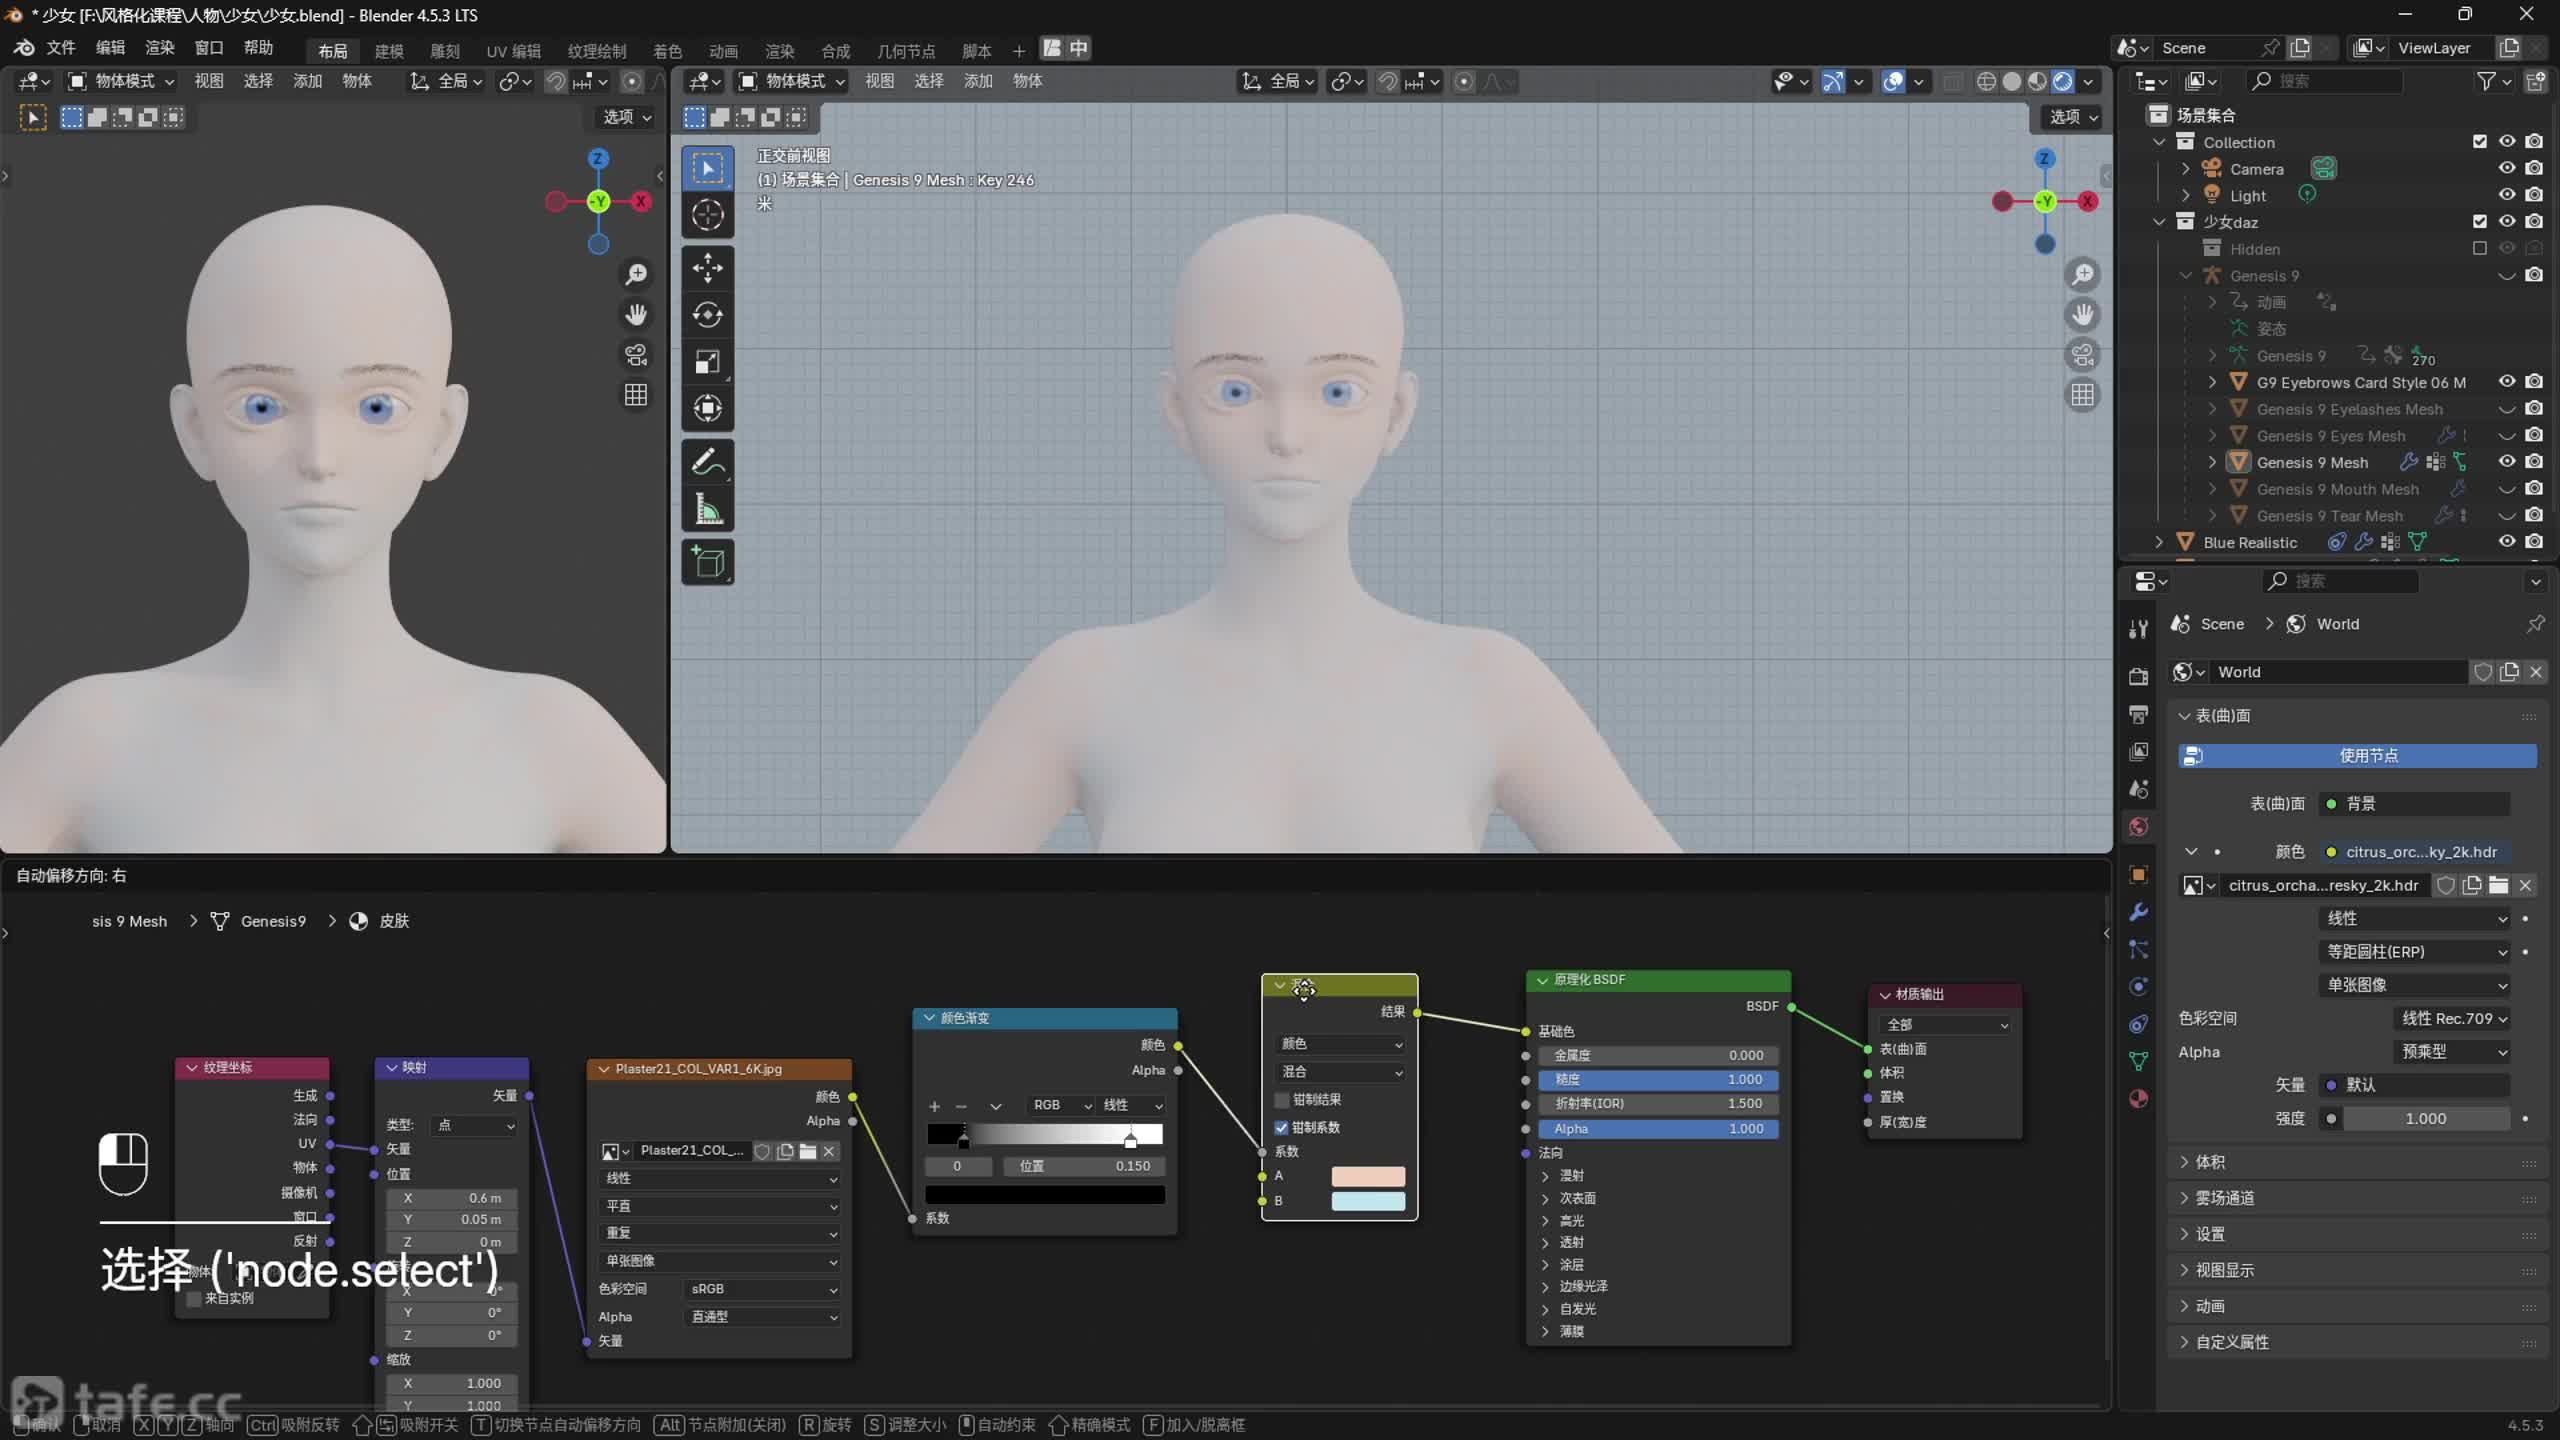Open World properties tab in sidebar
The image size is (2560, 1440).
click(2138, 827)
